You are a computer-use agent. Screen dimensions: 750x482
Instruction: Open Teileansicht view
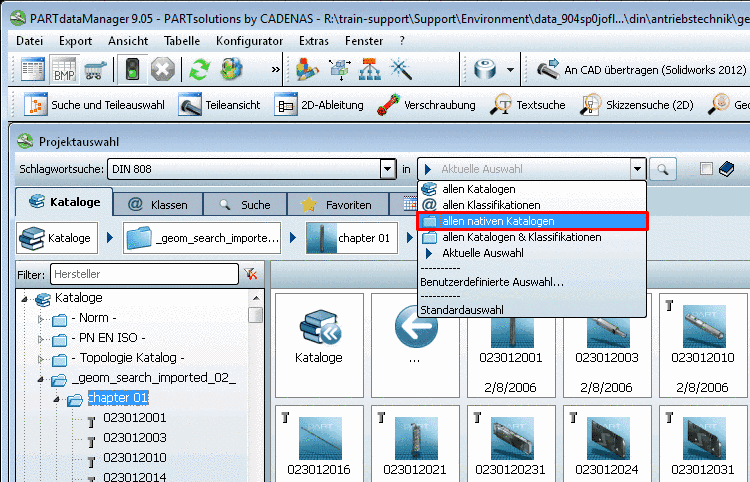pos(219,105)
